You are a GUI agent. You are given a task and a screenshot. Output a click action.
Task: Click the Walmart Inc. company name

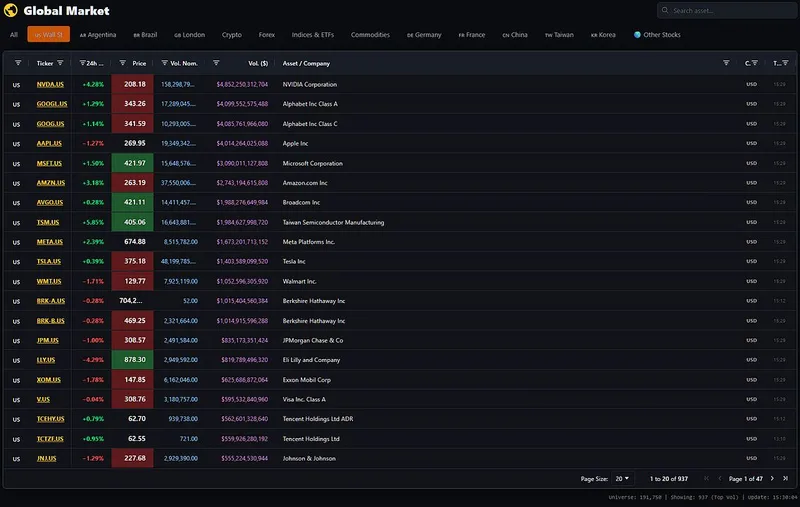[x=299, y=281]
